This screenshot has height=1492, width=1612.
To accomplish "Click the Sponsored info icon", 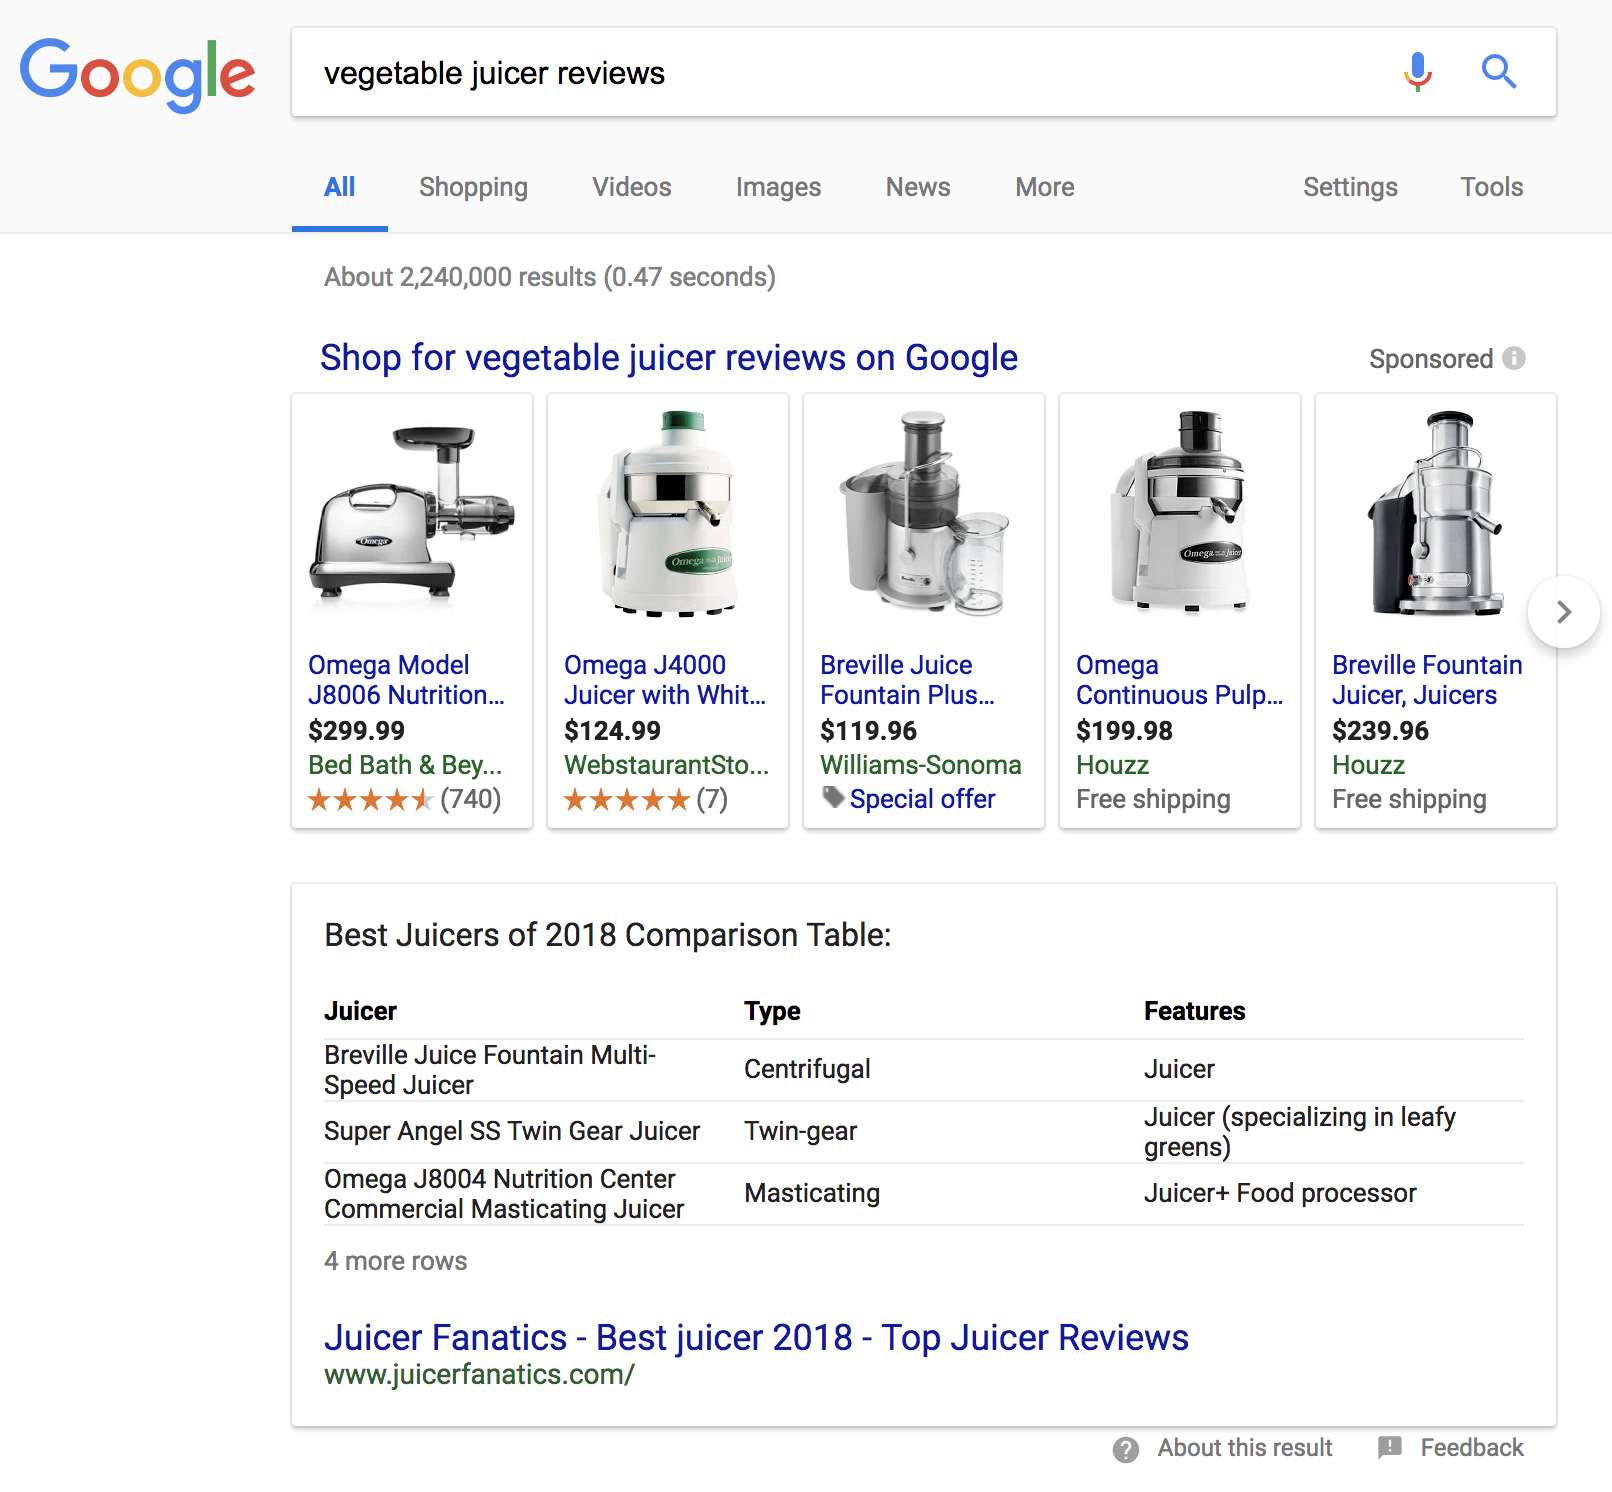I will point(1514,358).
